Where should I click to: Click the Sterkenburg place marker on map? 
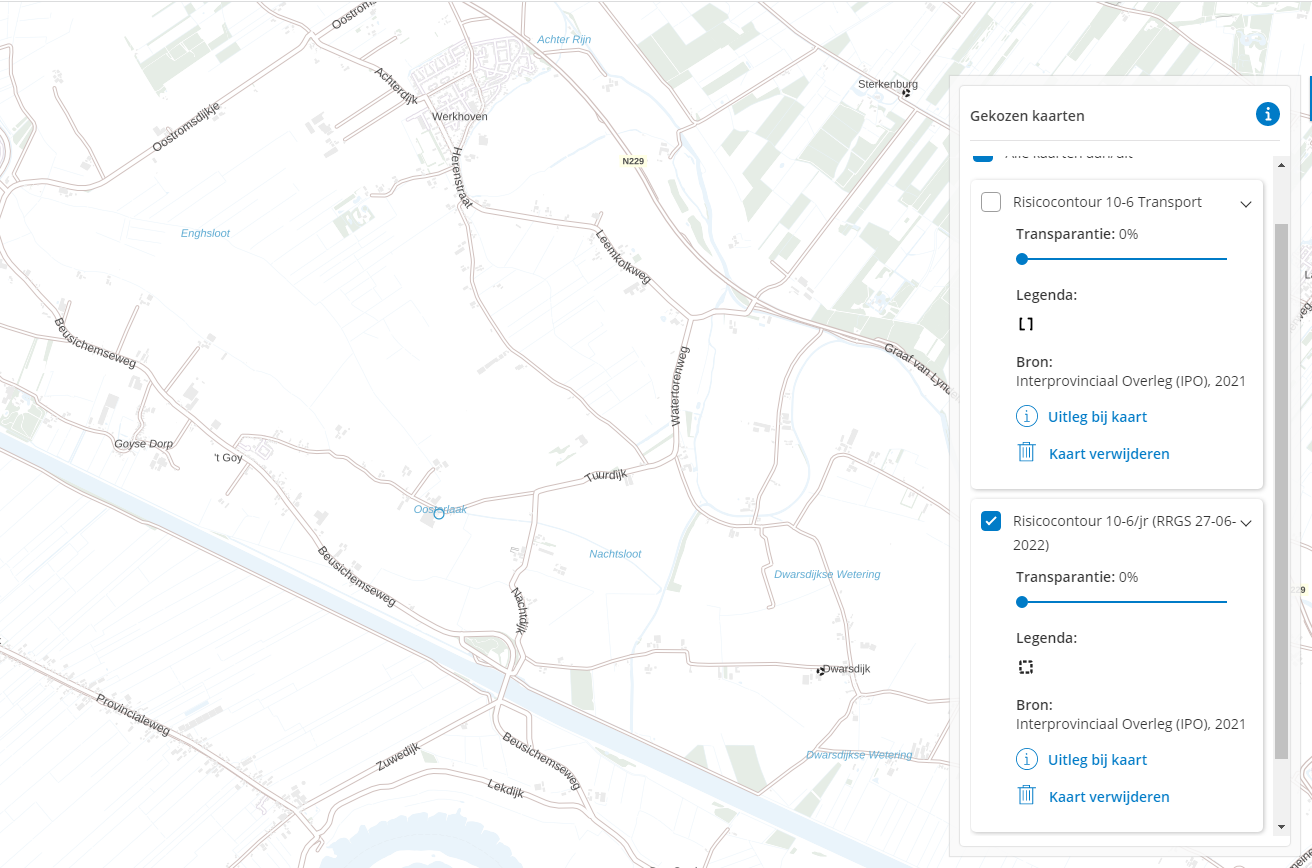[x=906, y=93]
